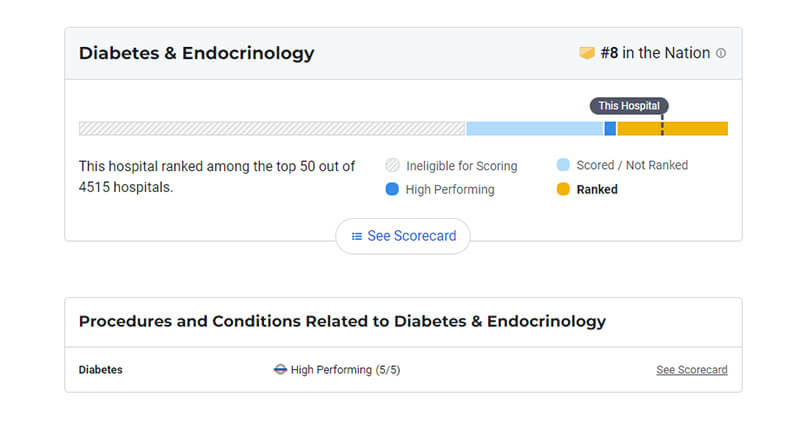
Task: Click the This Hospital tooltip marker
Action: pyautogui.click(x=629, y=106)
